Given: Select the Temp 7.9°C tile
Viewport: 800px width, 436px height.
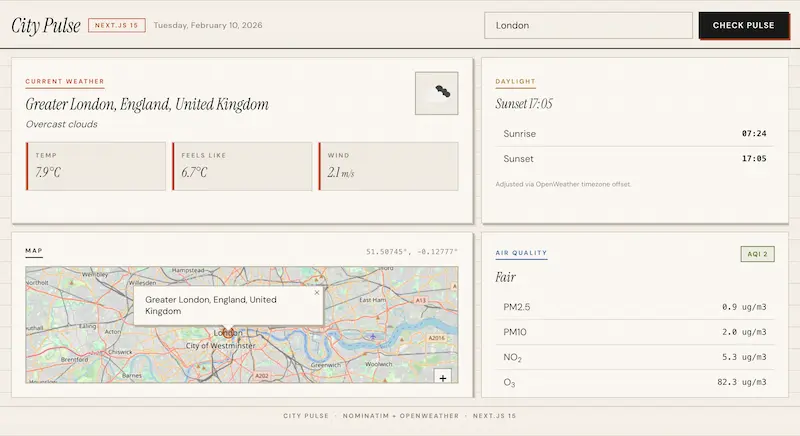Looking at the screenshot, I should (96, 166).
